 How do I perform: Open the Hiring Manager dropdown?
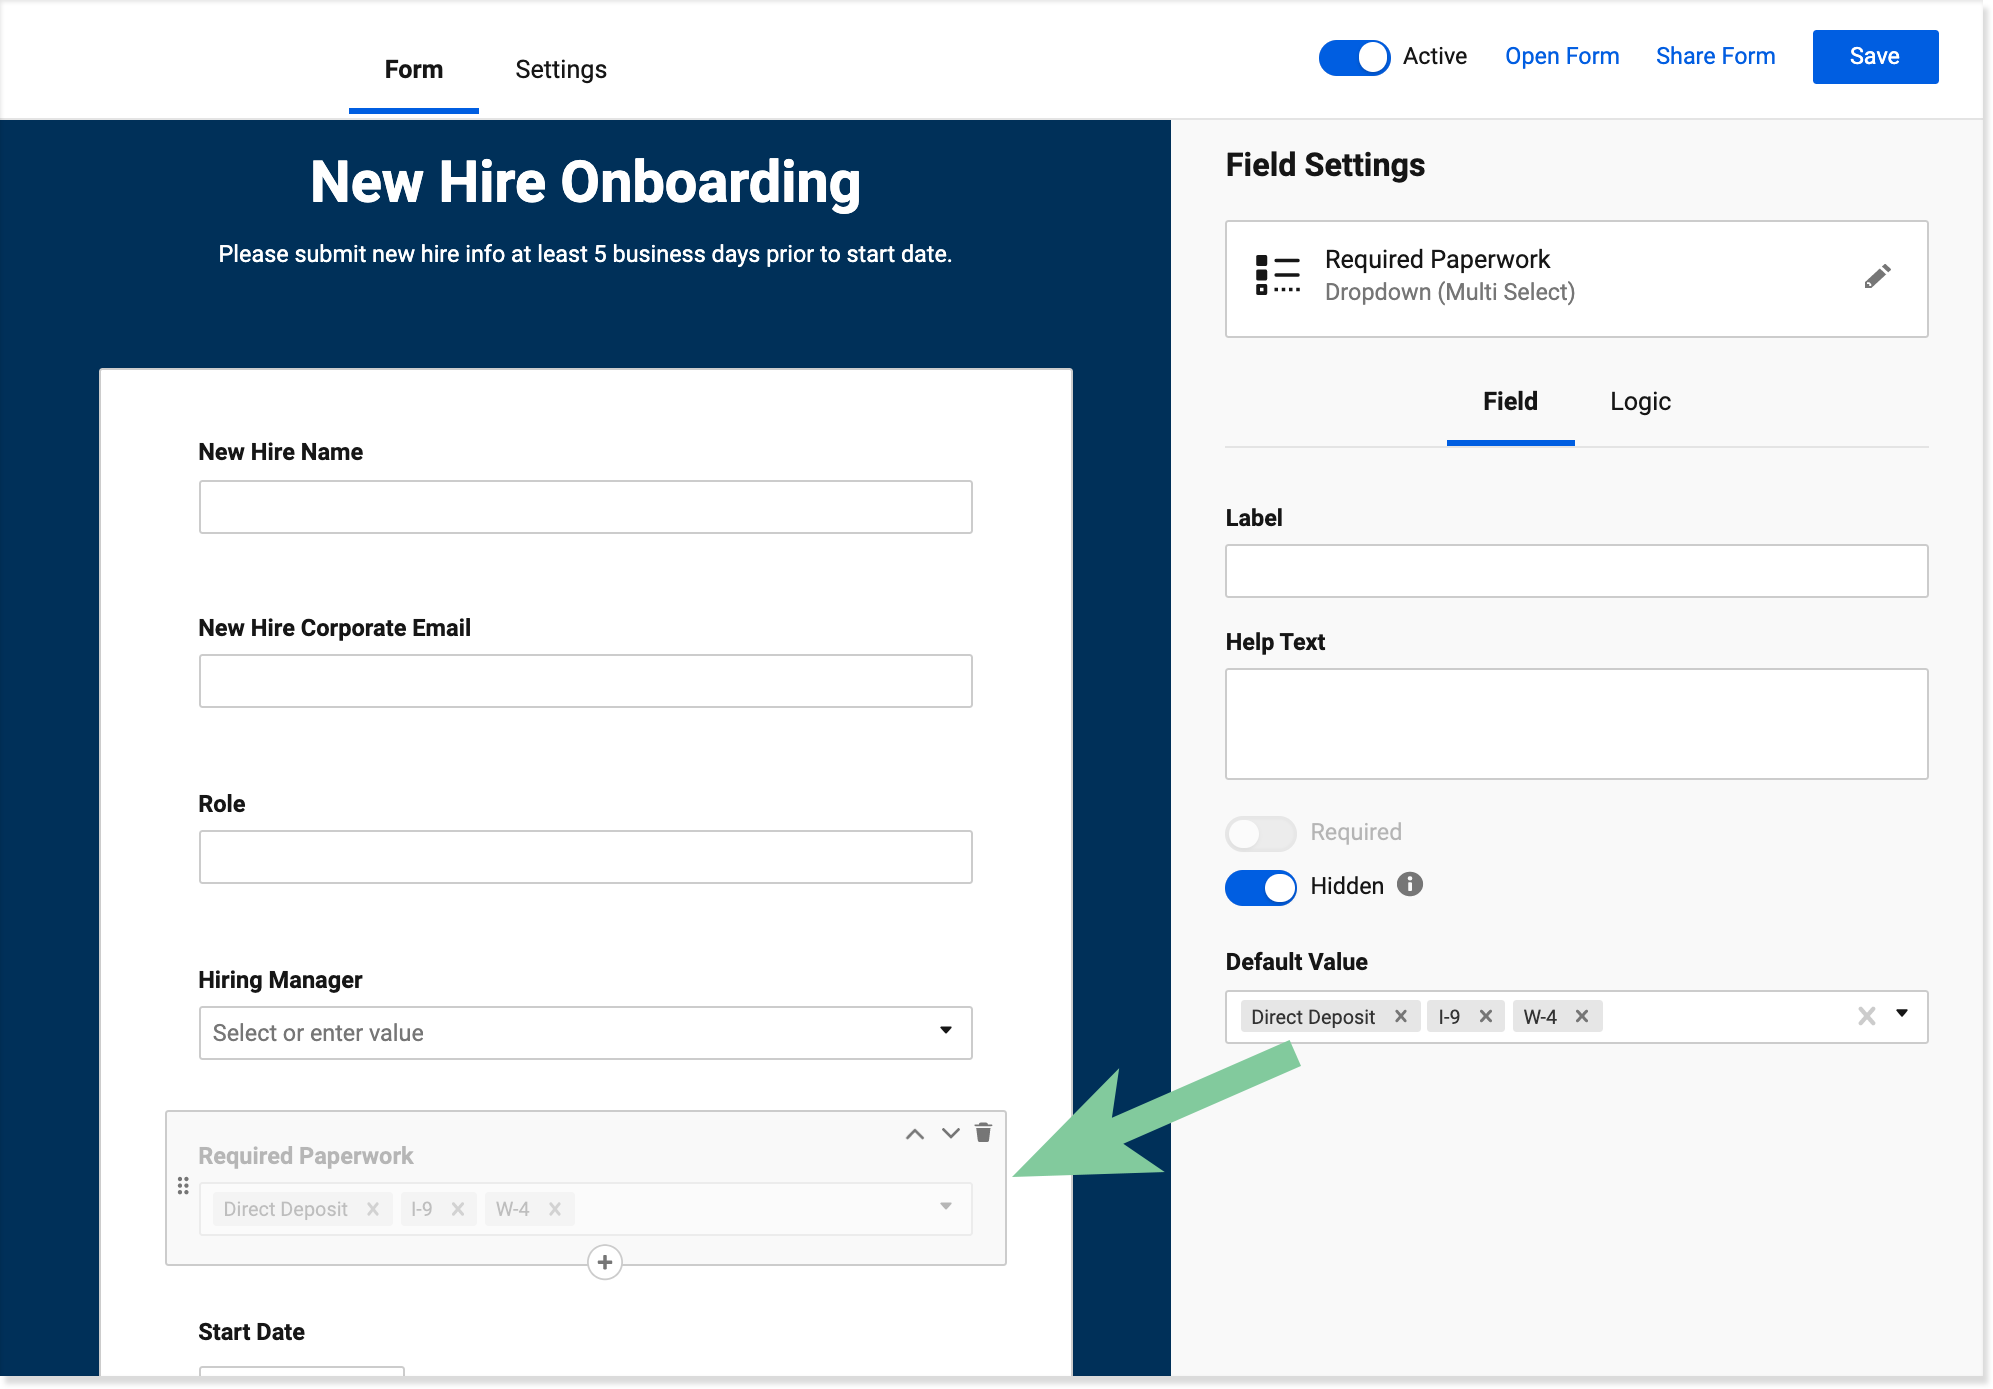[x=945, y=1031]
